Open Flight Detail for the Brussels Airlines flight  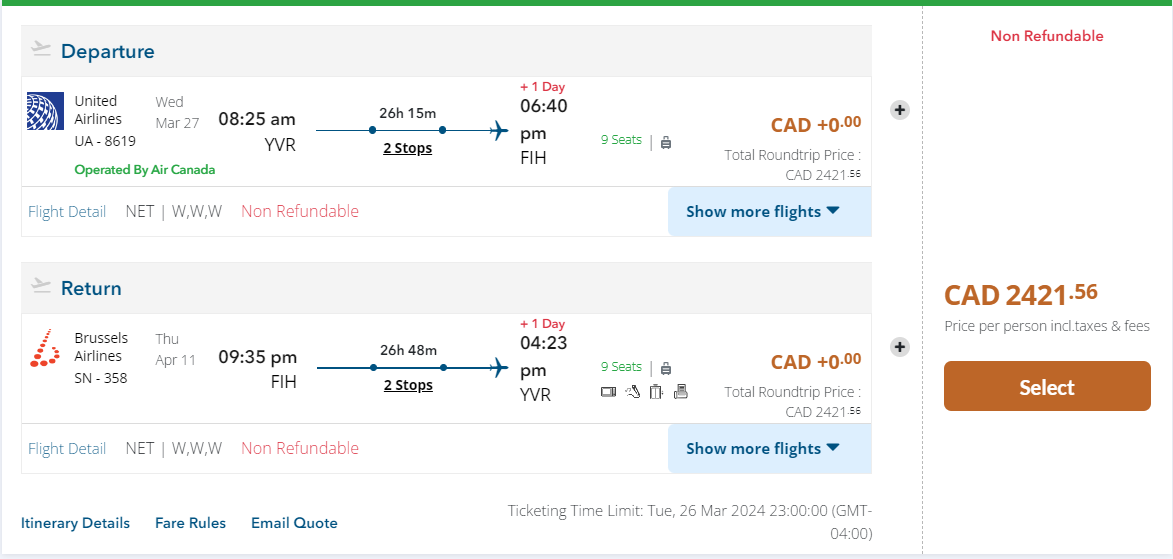(67, 449)
